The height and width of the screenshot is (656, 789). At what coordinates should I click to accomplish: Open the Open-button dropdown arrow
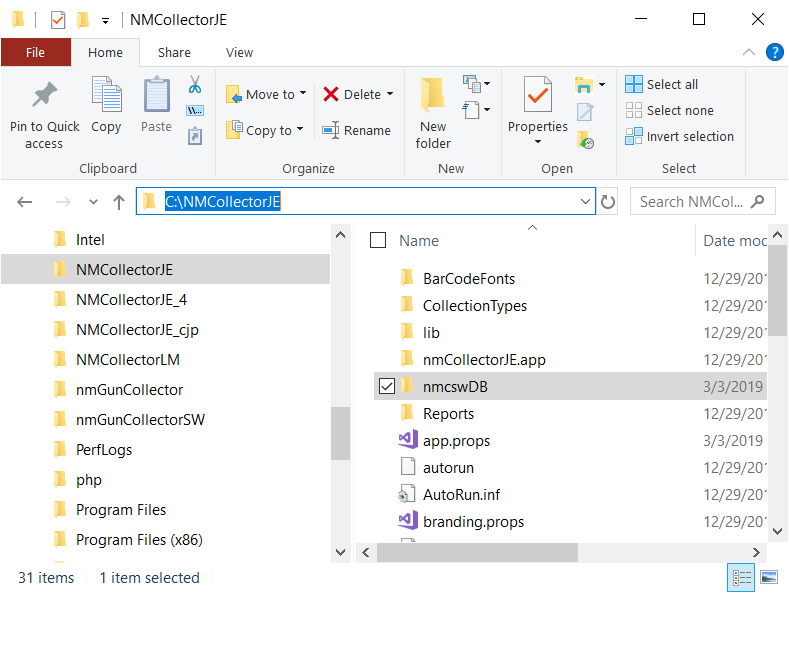[602, 85]
